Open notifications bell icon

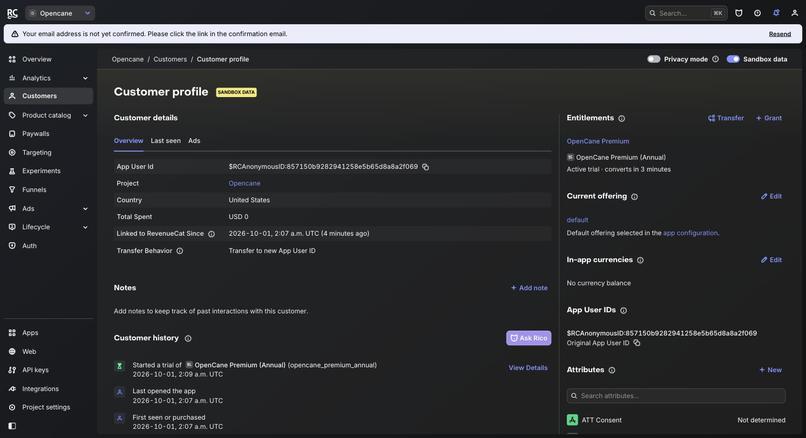pos(776,13)
